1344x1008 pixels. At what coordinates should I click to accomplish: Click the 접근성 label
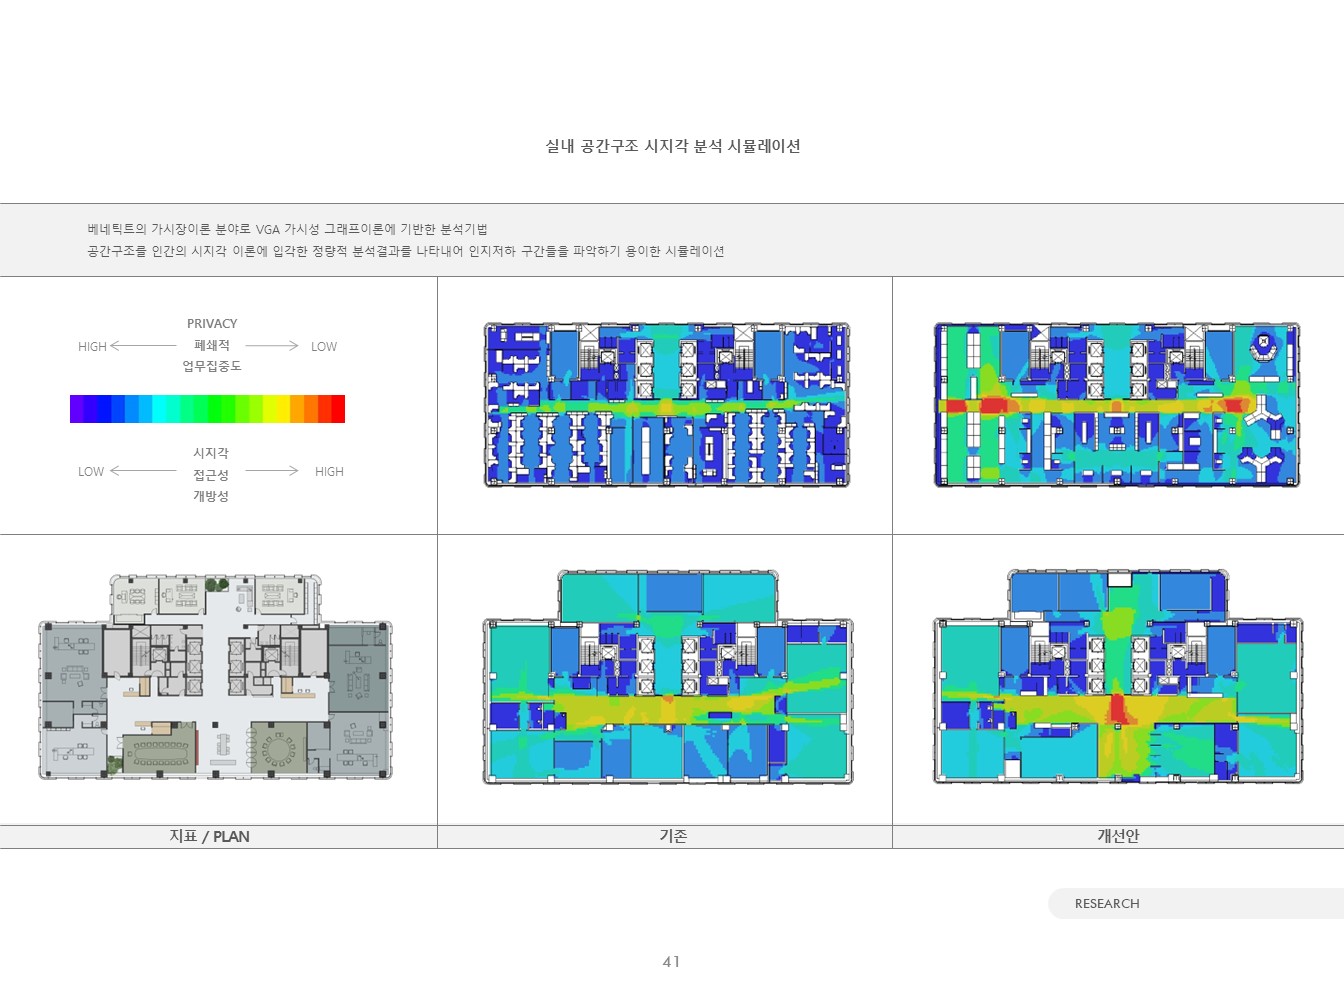(x=211, y=475)
